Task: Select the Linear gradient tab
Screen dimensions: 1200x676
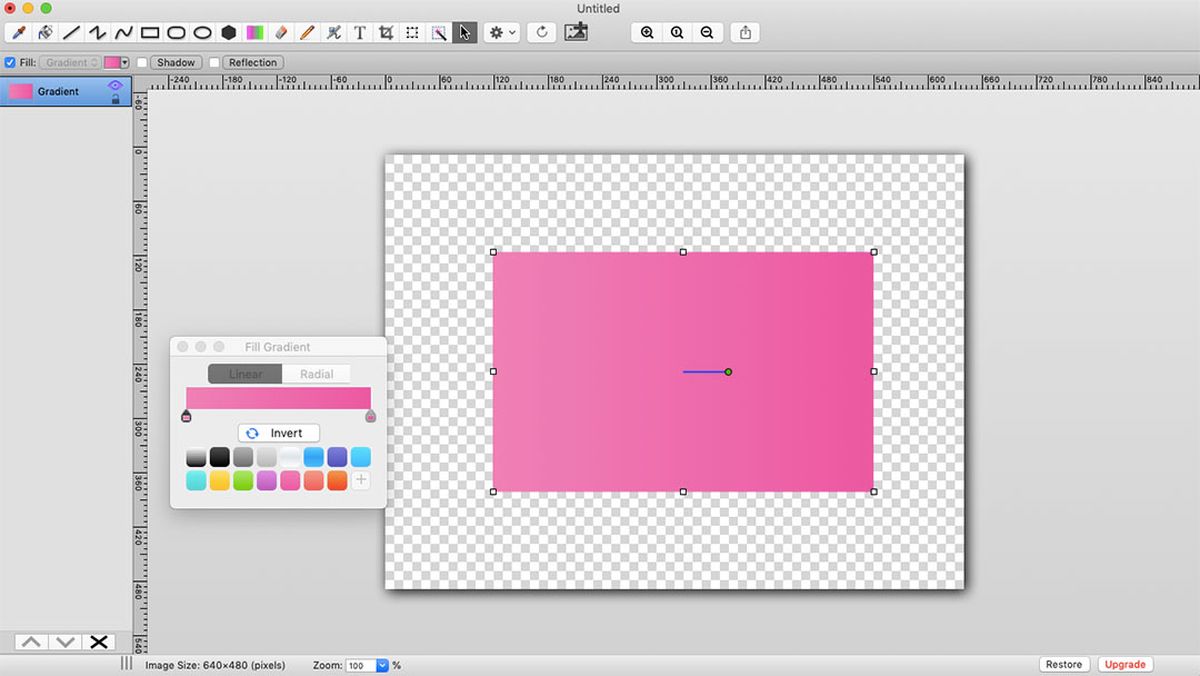Action: [243, 374]
